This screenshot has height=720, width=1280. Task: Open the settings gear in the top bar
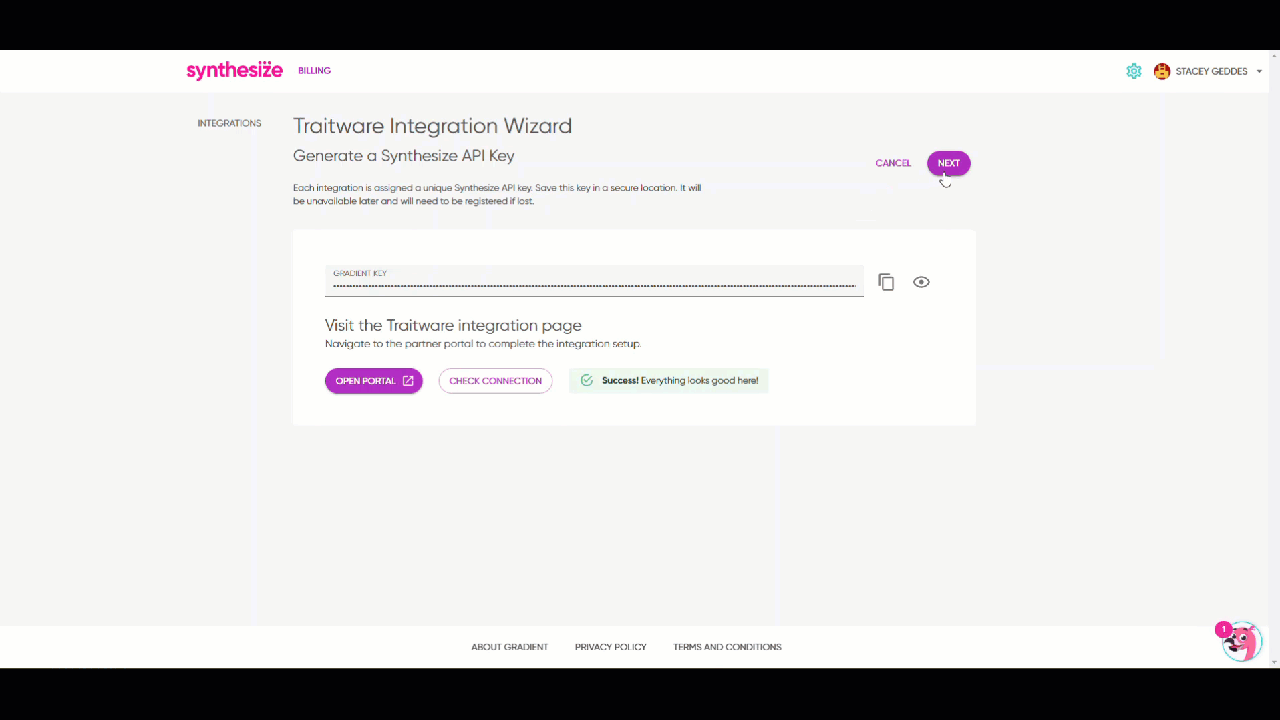pyautogui.click(x=1133, y=71)
